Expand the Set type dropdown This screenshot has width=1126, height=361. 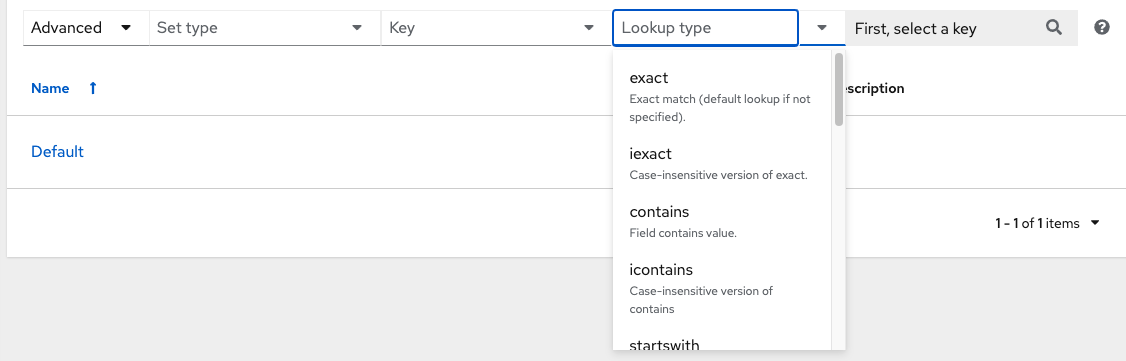(x=265, y=28)
